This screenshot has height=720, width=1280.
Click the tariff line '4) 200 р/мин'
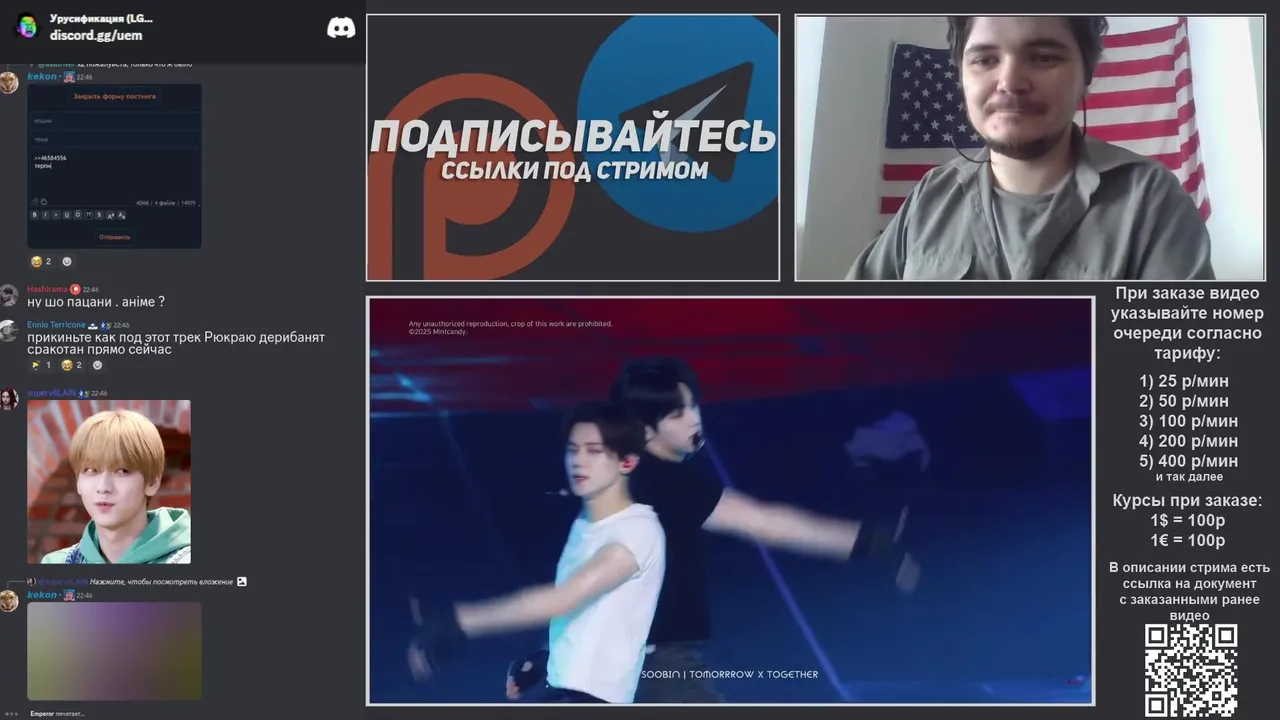coord(1188,441)
